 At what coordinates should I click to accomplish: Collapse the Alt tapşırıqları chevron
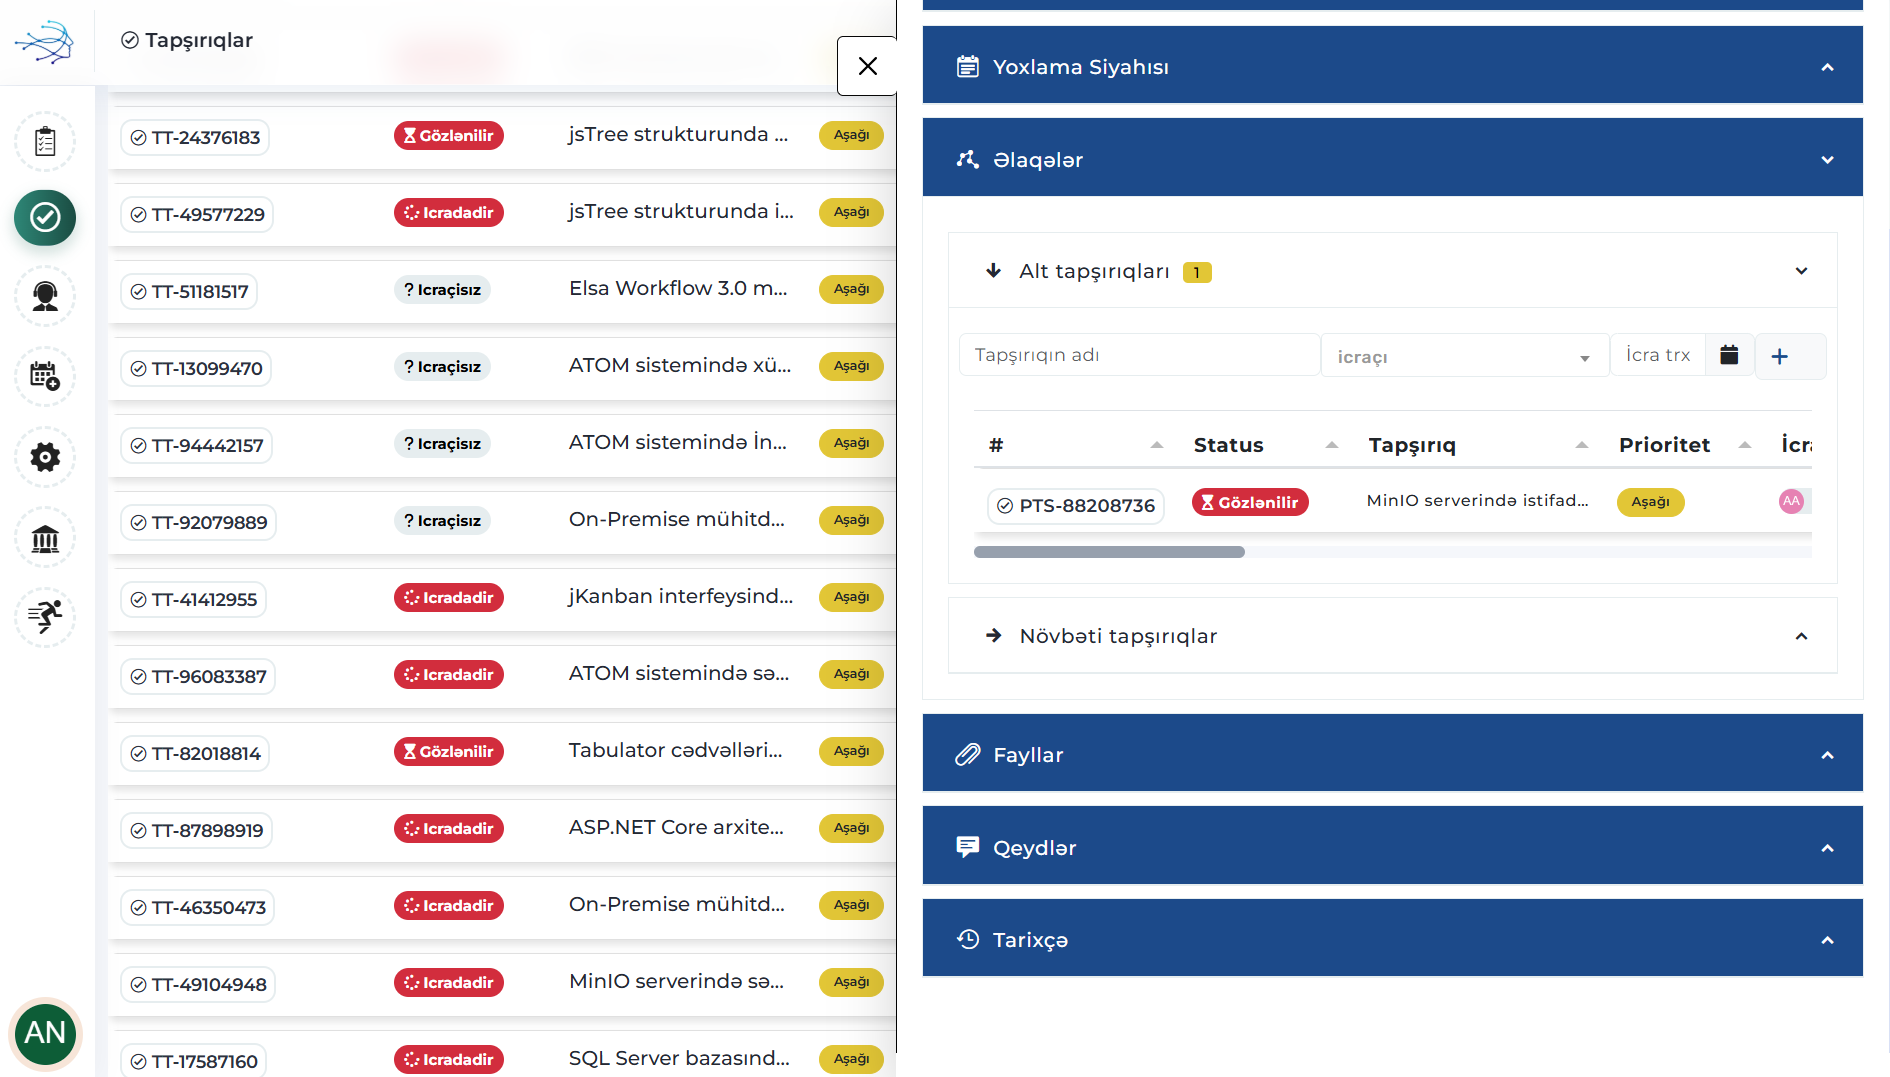(x=1801, y=271)
